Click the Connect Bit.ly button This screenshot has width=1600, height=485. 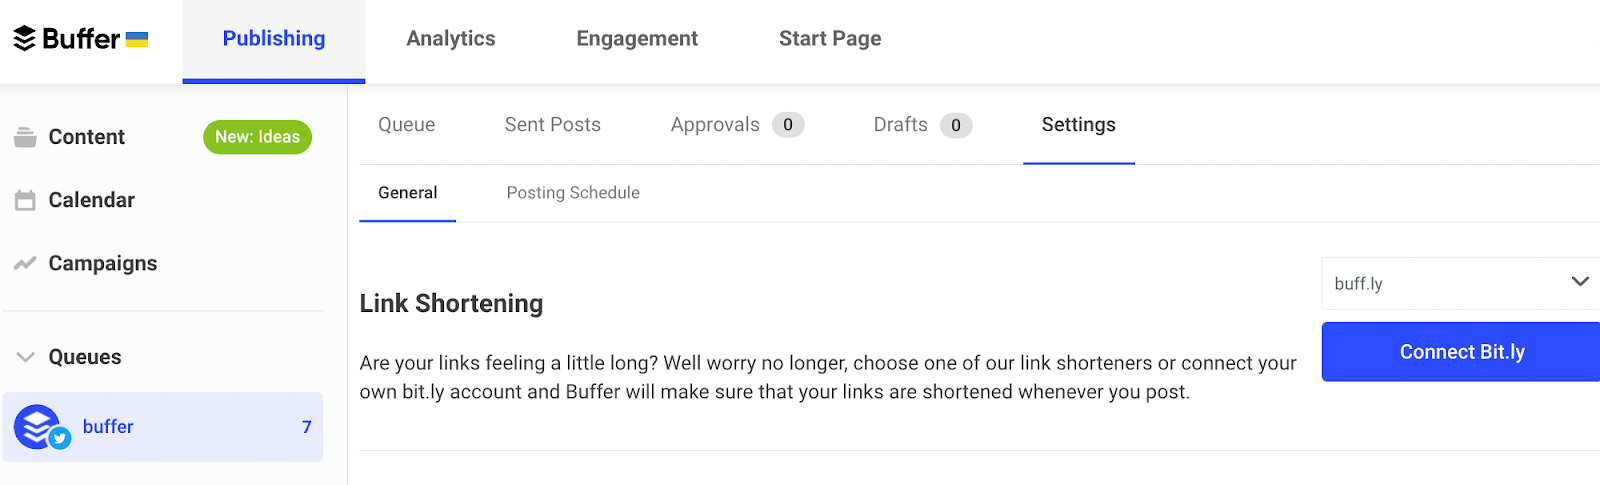[x=1461, y=352]
